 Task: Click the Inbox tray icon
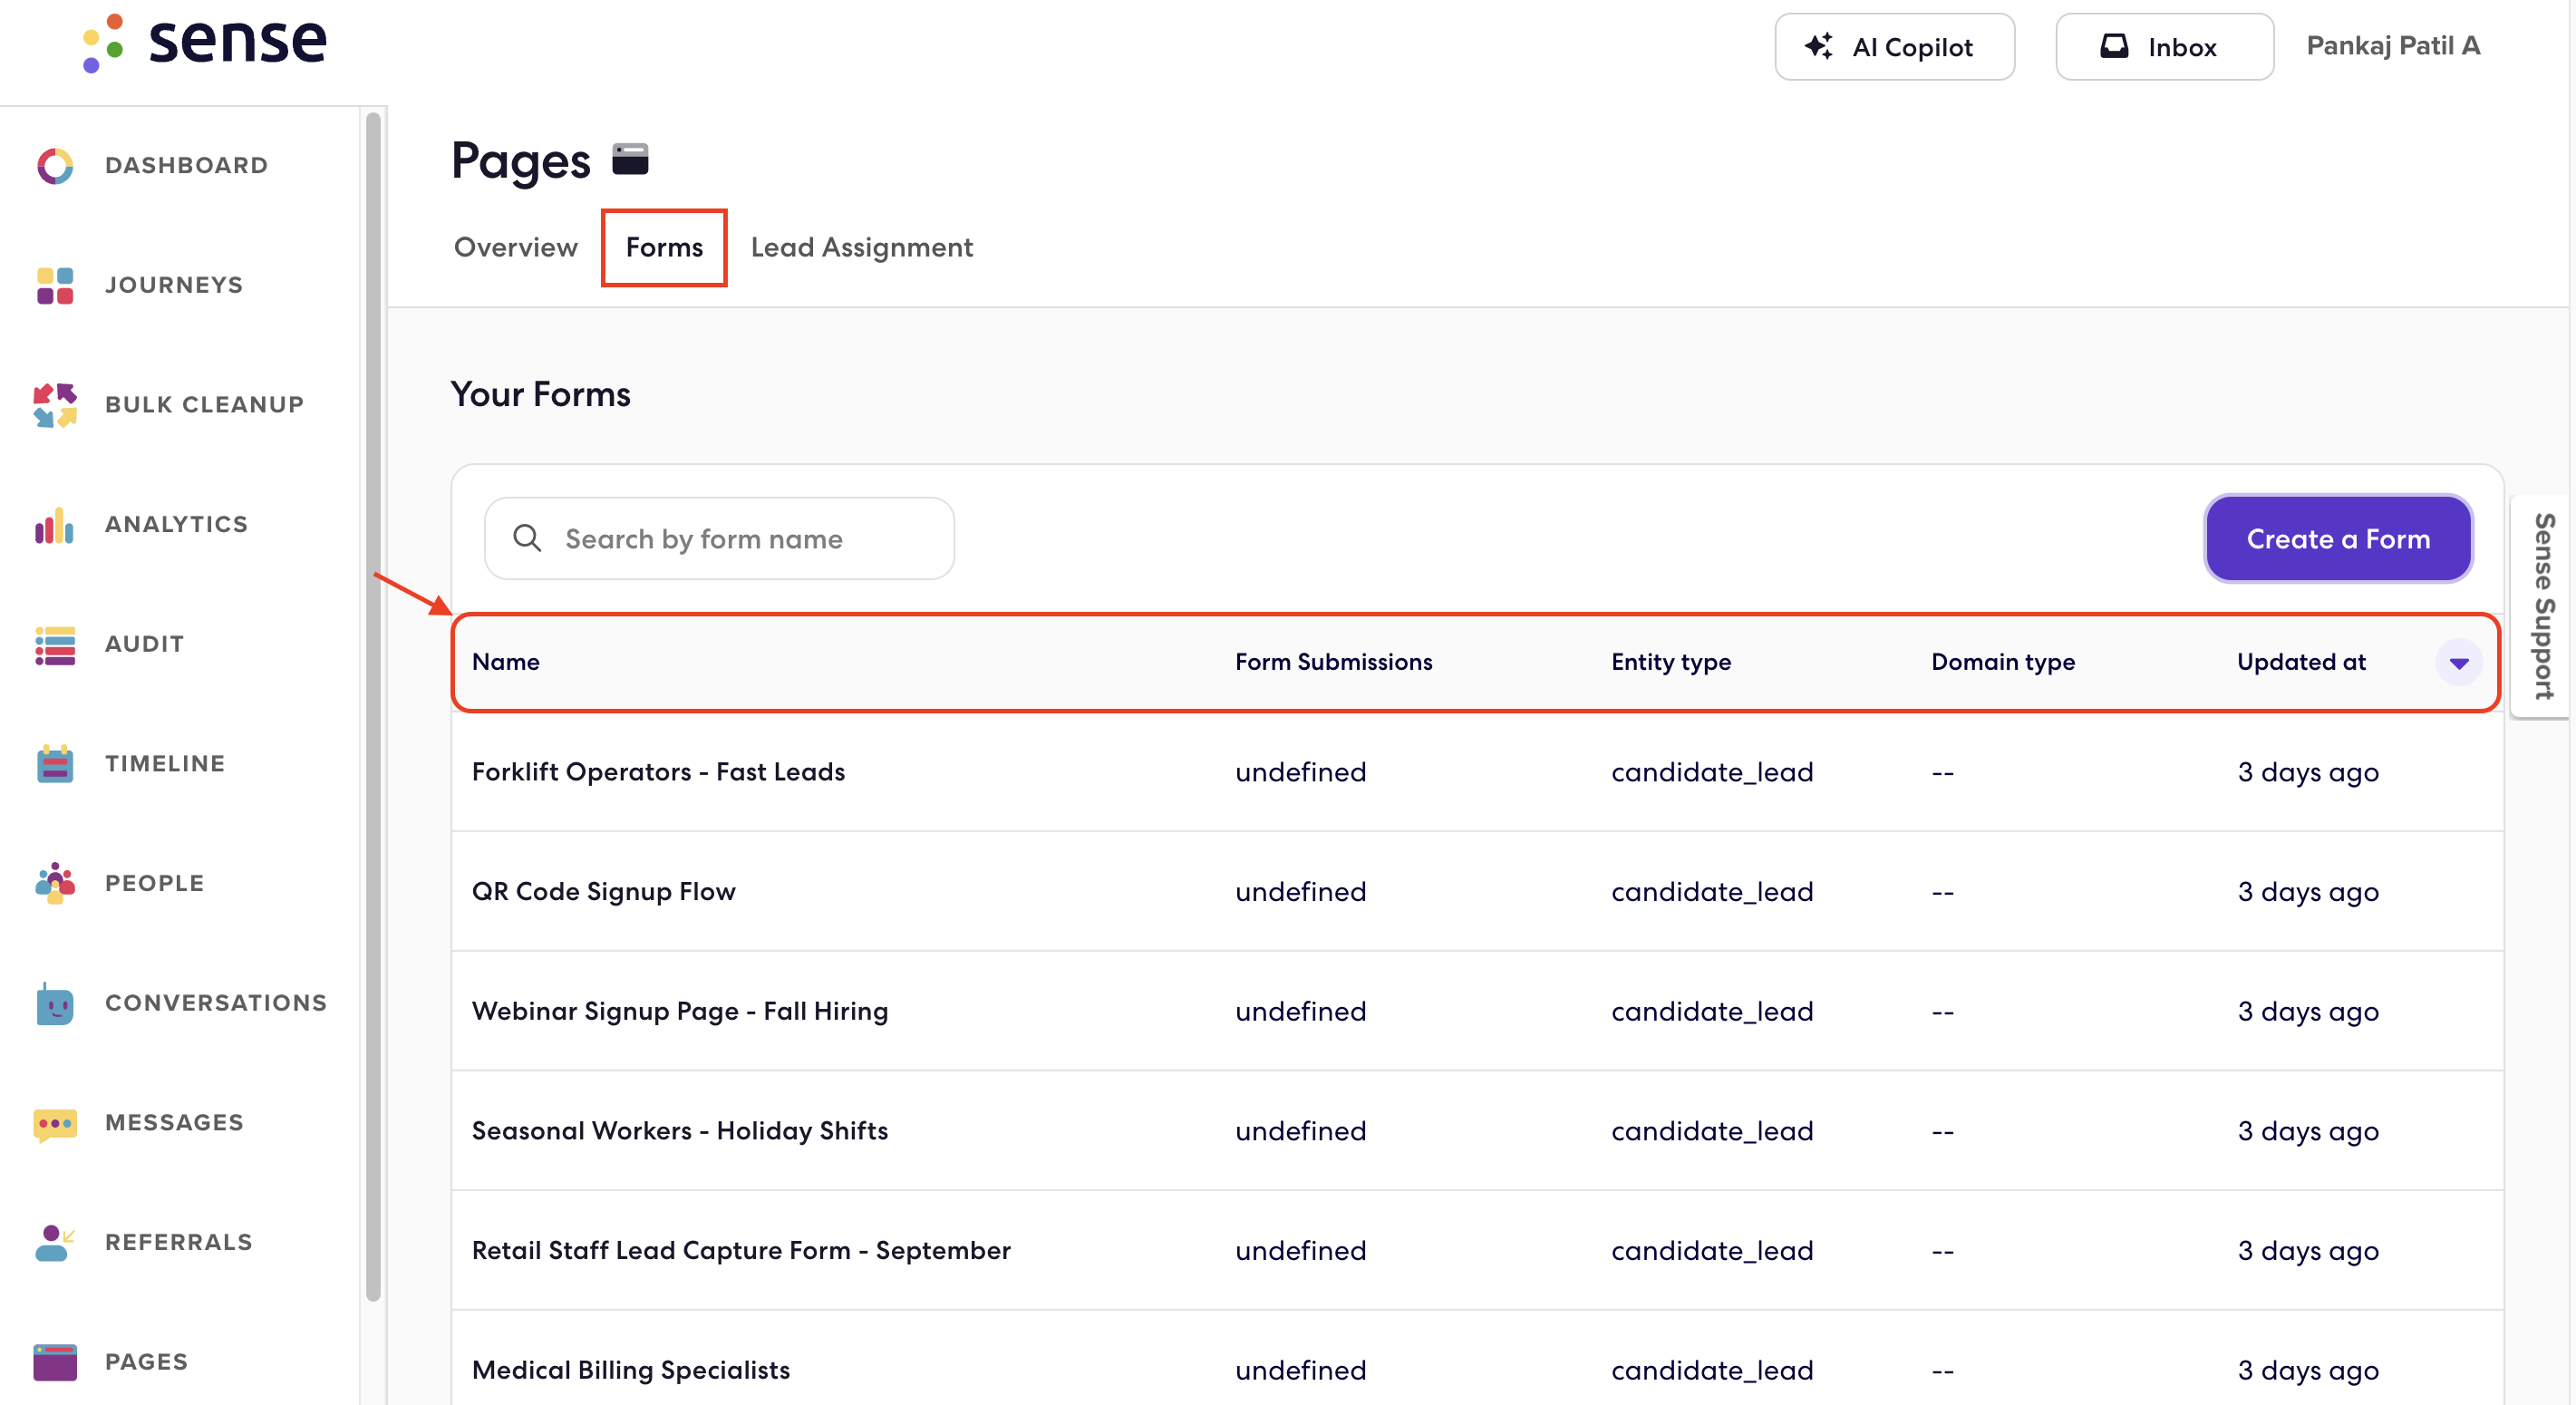[2114, 46]
